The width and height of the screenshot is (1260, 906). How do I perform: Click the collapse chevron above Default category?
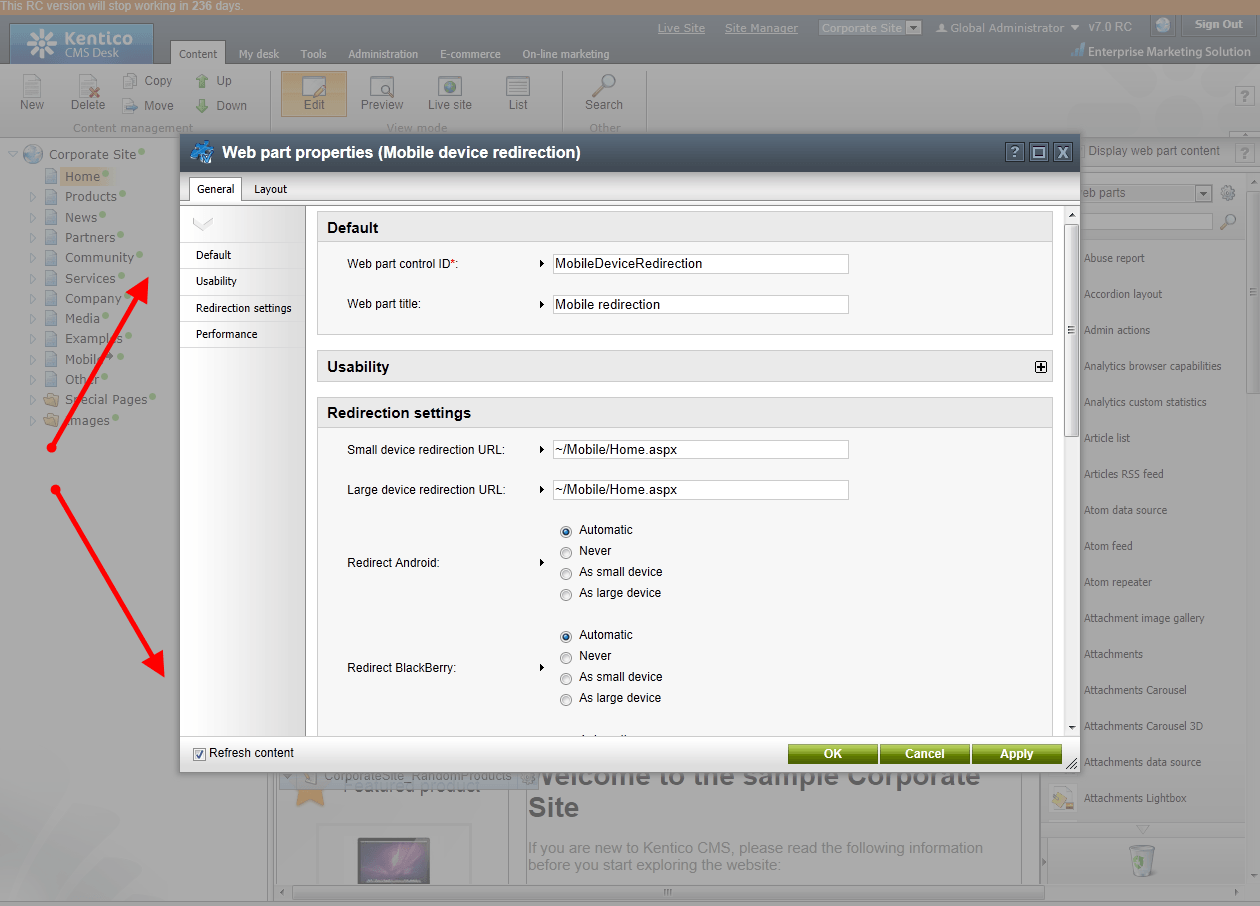click(x=203, y=223)
